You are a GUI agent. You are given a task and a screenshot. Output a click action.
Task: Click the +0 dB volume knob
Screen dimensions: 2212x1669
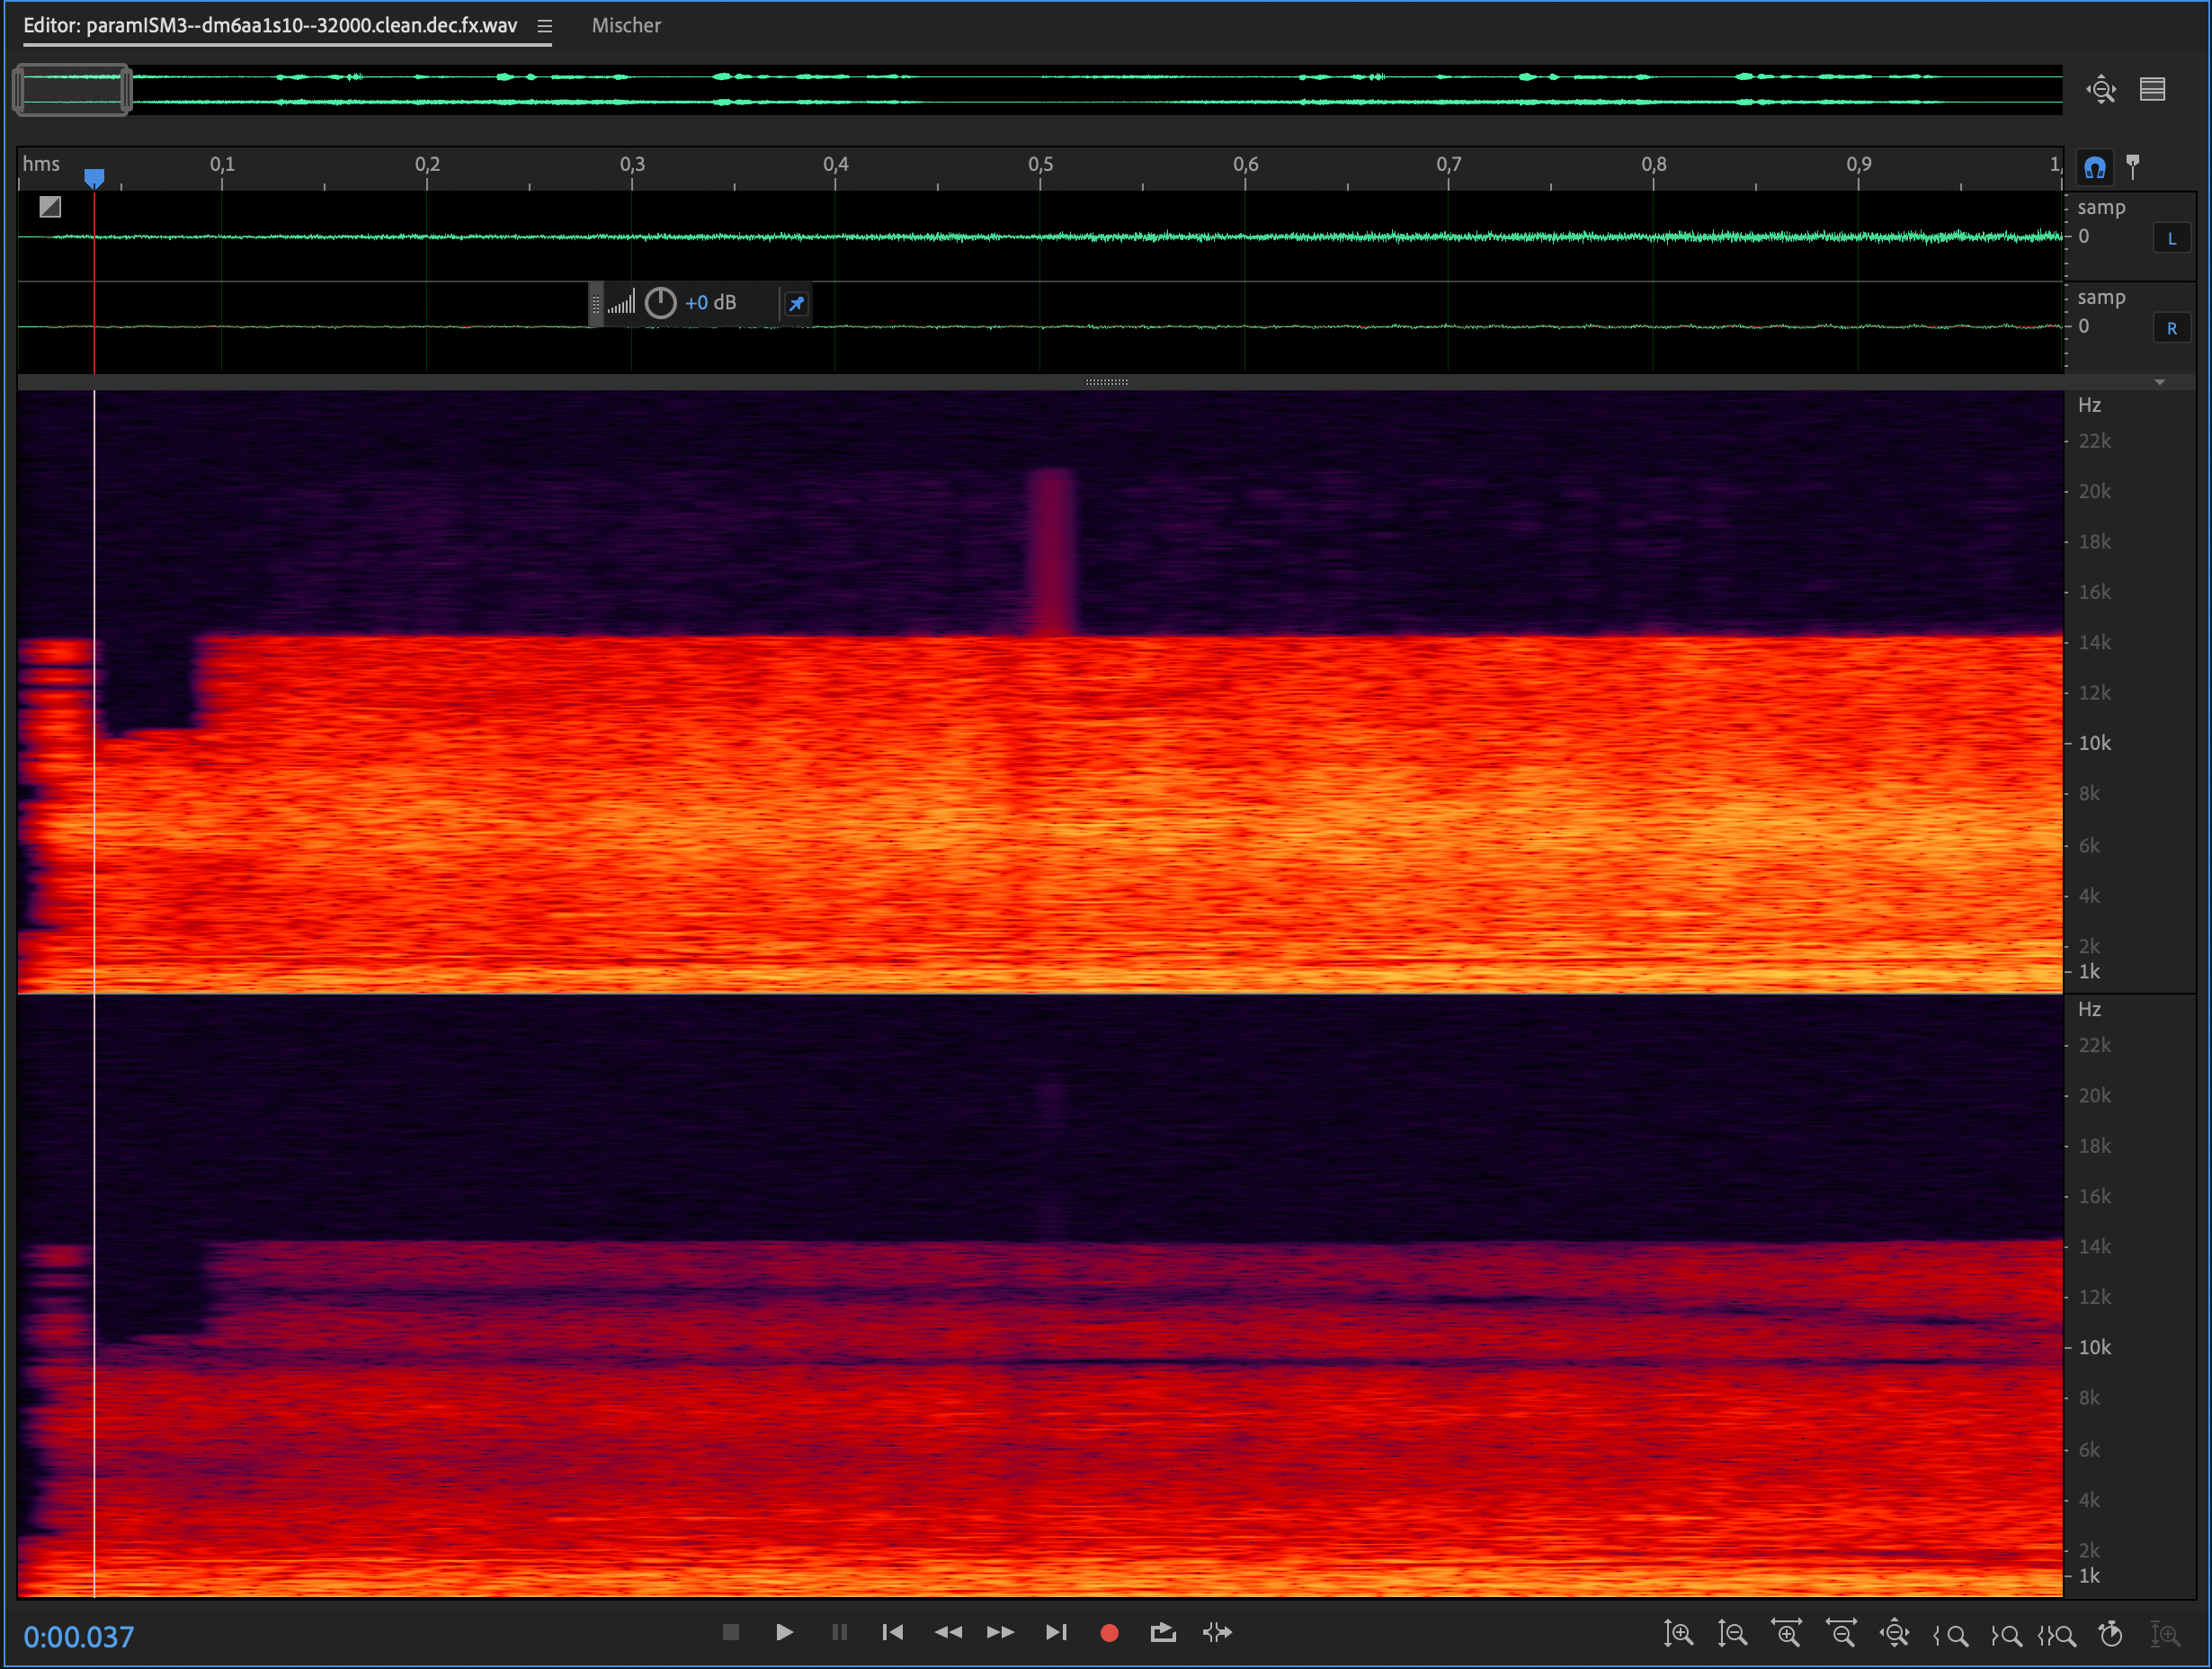click(660, 303)
